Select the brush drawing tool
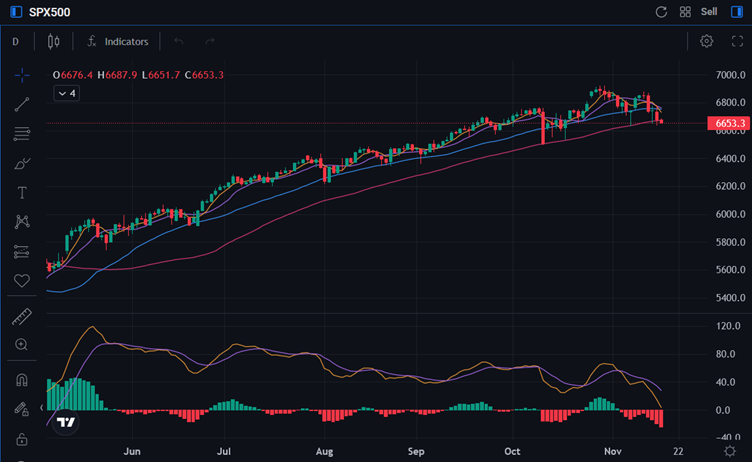 point(22,163)
